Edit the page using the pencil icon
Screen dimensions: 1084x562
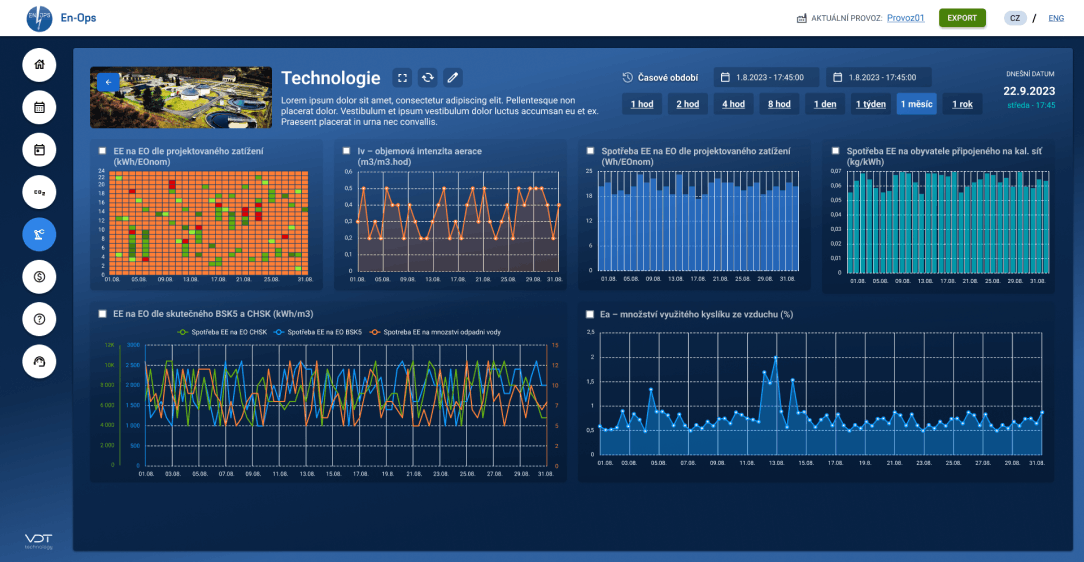[453, 78]
